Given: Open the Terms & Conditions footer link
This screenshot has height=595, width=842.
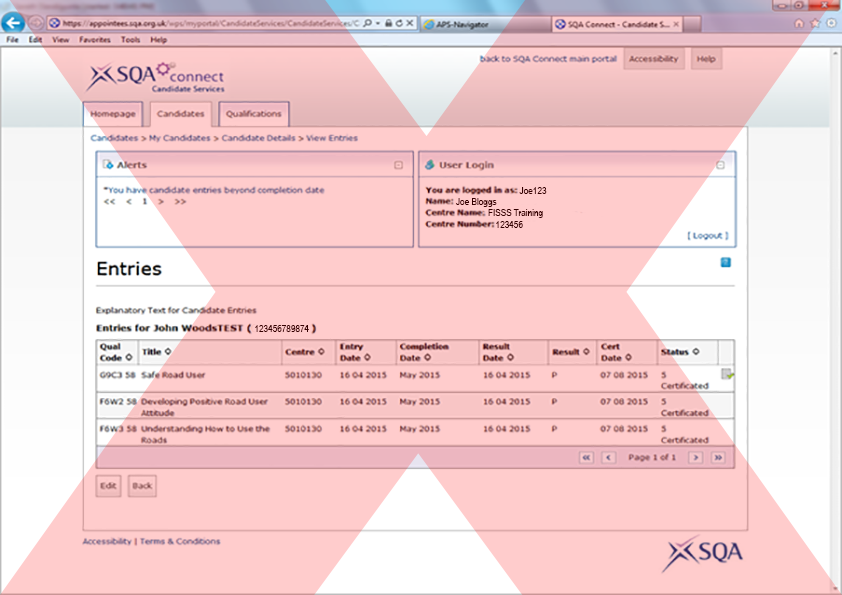Looking at the screenshot, I should pos(180,541).
